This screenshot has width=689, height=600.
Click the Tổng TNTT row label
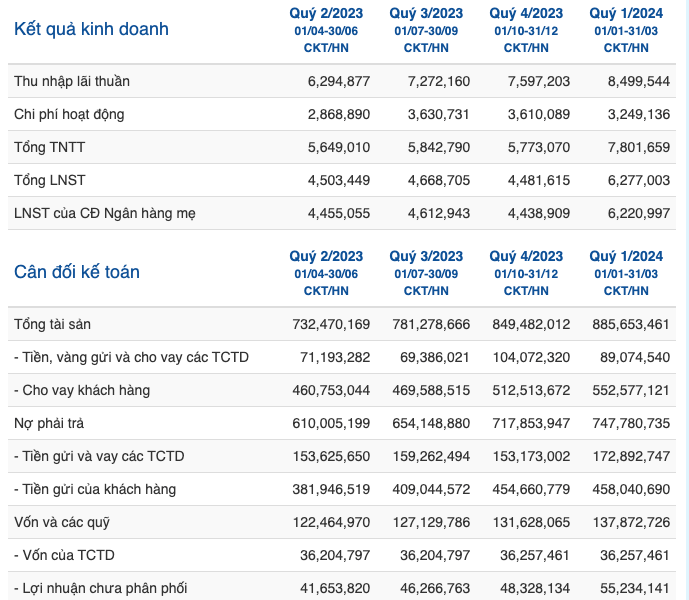[50, 147]
